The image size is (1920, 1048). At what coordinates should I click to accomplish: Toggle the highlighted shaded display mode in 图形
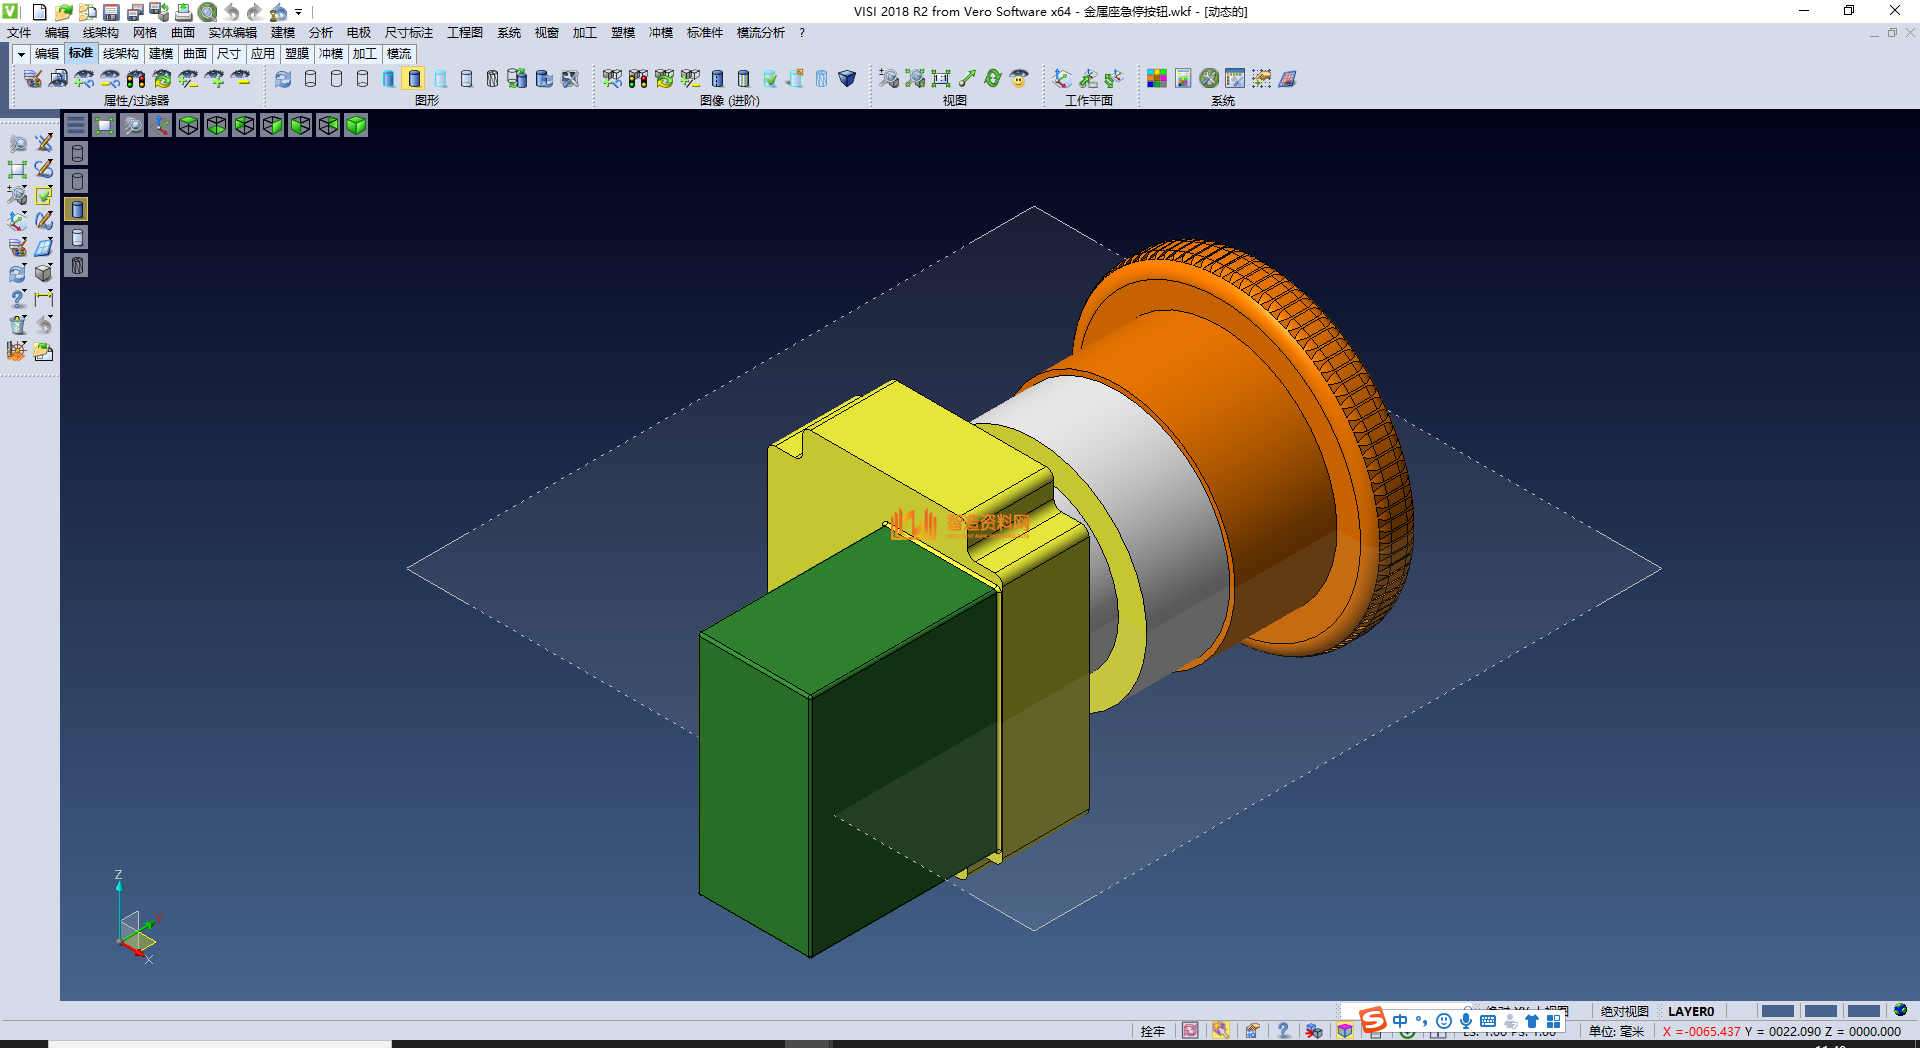pyautogui.click(x=414, y=79)
